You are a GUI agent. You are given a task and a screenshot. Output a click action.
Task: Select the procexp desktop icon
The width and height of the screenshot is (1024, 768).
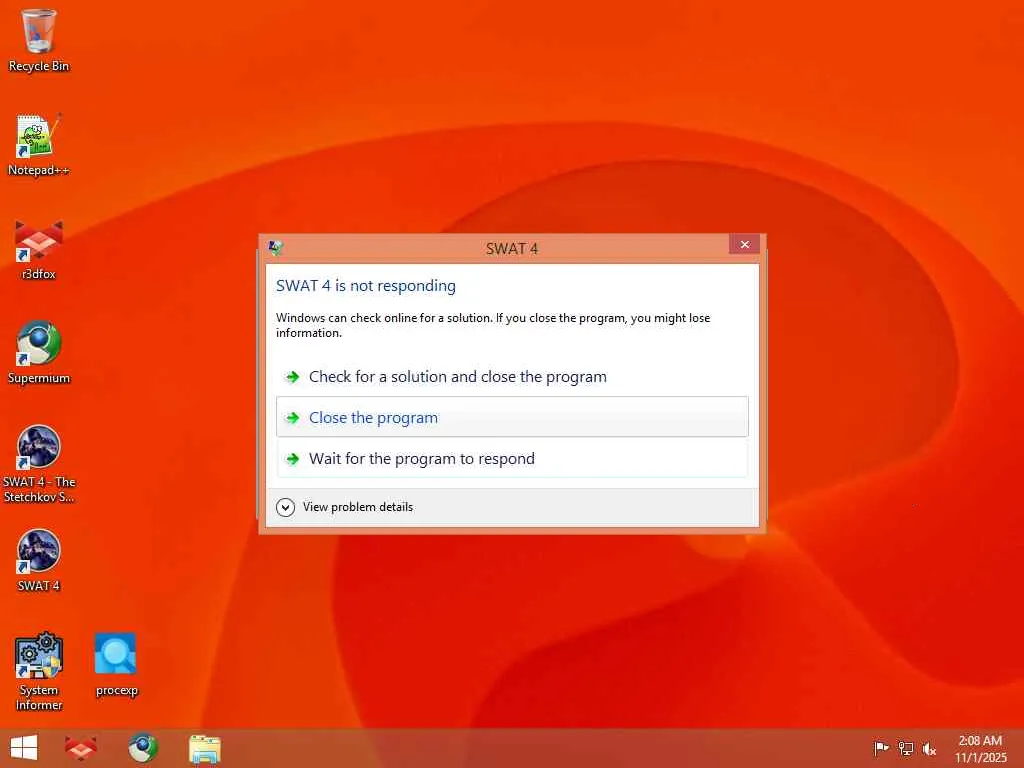point(116,665)
